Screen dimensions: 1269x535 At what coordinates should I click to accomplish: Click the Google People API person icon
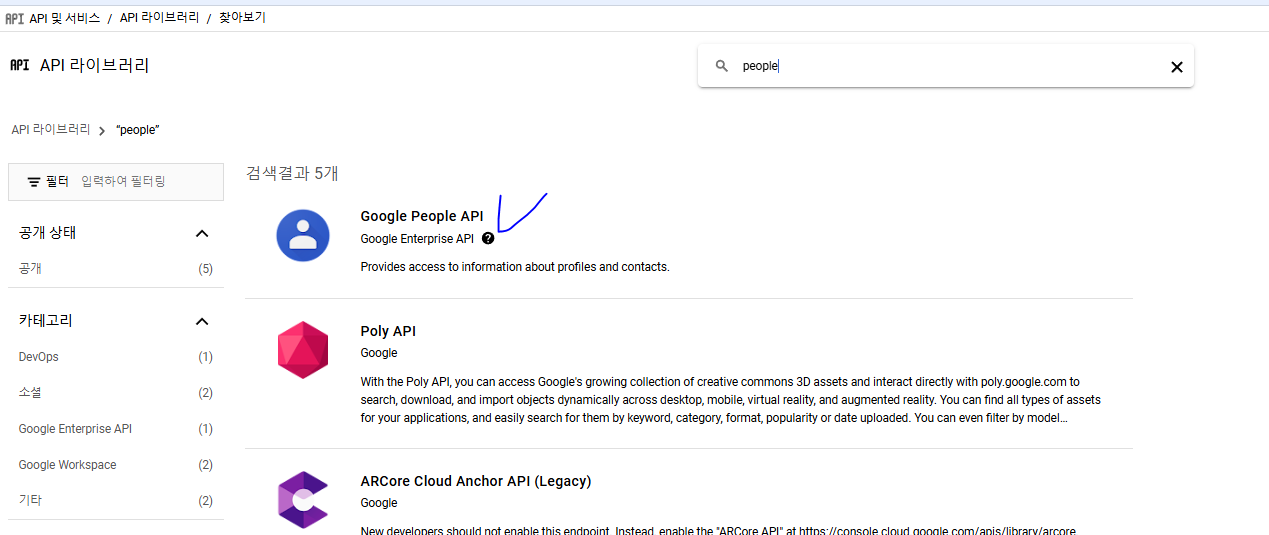pos(303,236)
